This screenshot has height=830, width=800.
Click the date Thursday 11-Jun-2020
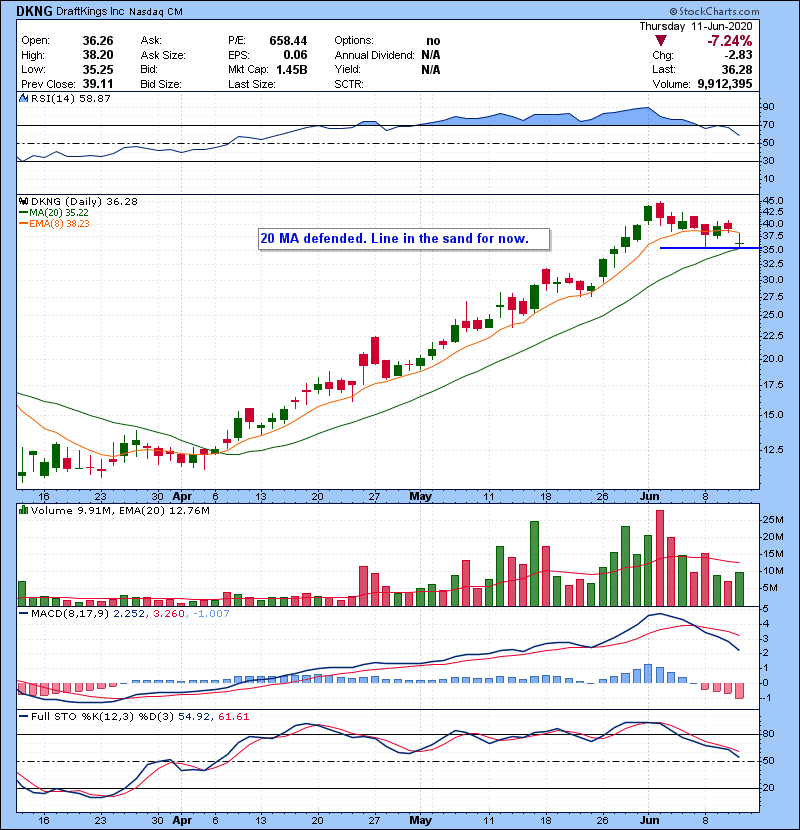click(x=696, y=26)
